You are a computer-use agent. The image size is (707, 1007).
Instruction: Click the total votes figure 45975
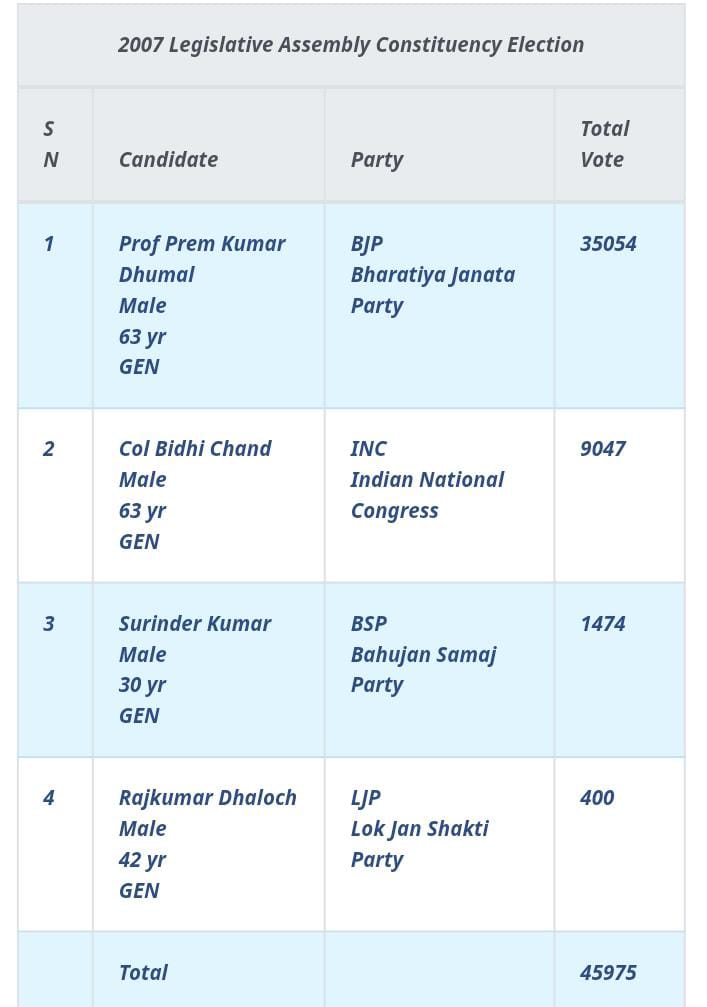click(x=608, y=973)
